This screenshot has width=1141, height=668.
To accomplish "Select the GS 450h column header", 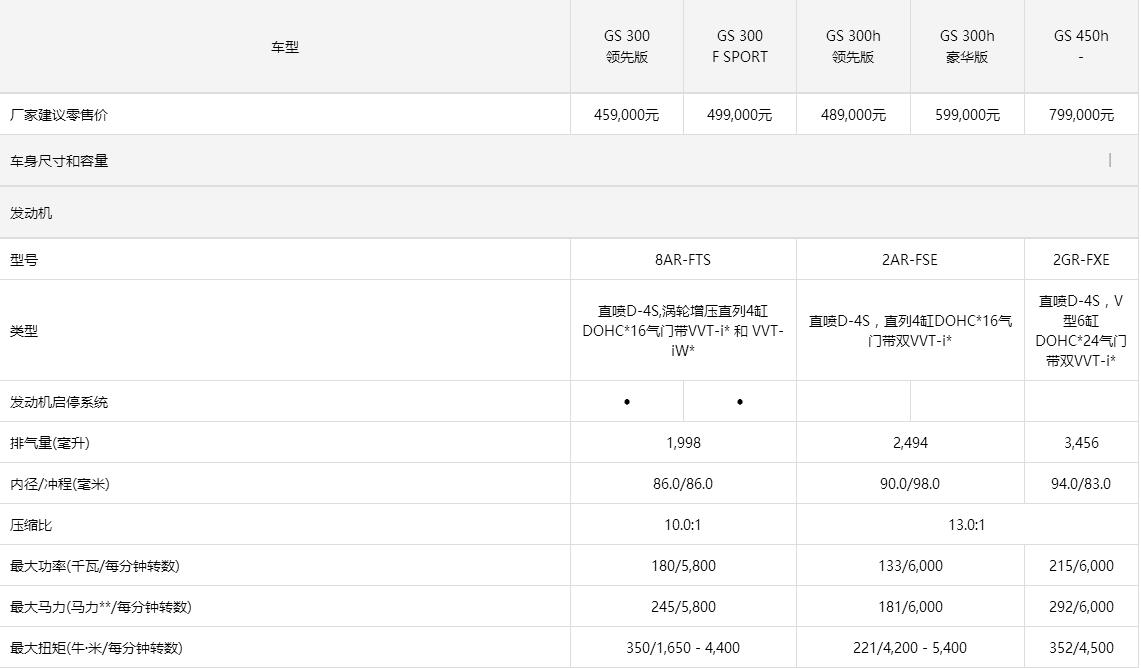I will coord(1081,47).
